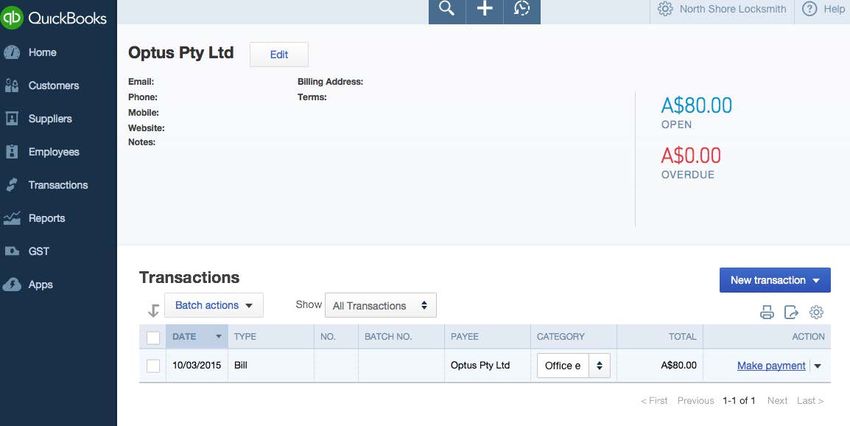Click the Suppliers building icon
Viewport: 850px width, 426px height.
click(12, 118)
